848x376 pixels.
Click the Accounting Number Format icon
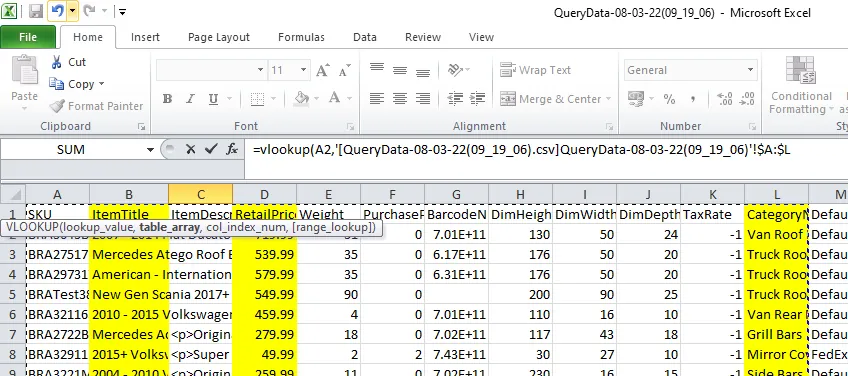[x=636, y=98]
